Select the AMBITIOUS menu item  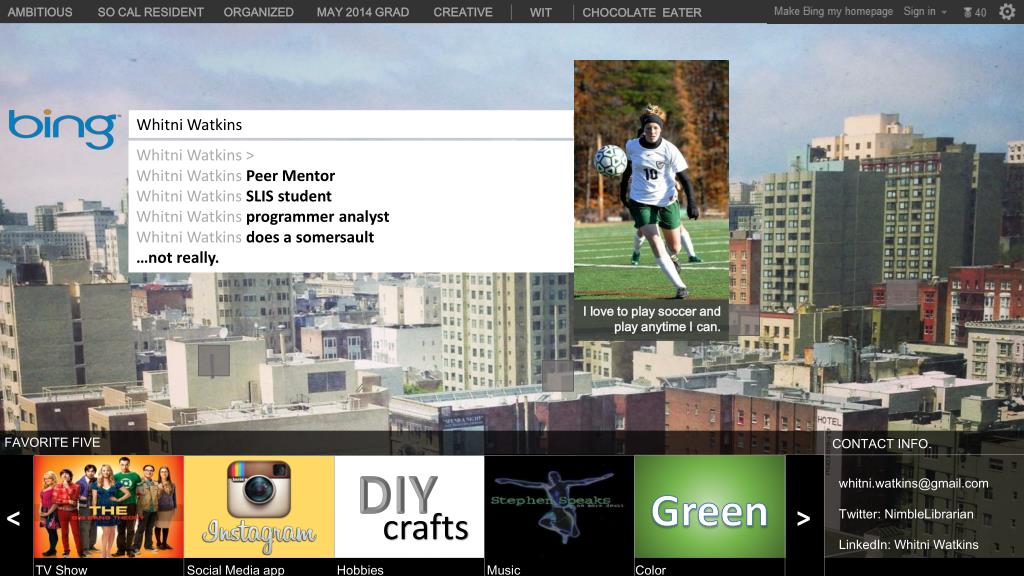pyautogui.click(x=40, y=12)
